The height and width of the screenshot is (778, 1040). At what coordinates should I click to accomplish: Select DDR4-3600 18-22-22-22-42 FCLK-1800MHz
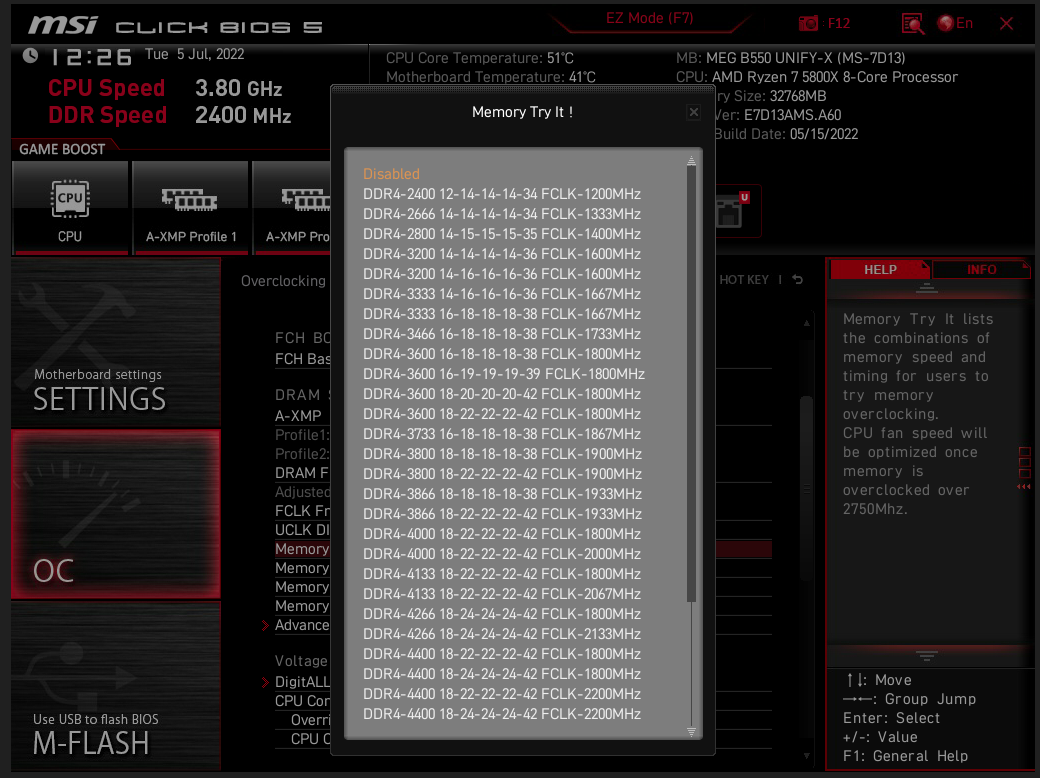pos(502,414)
